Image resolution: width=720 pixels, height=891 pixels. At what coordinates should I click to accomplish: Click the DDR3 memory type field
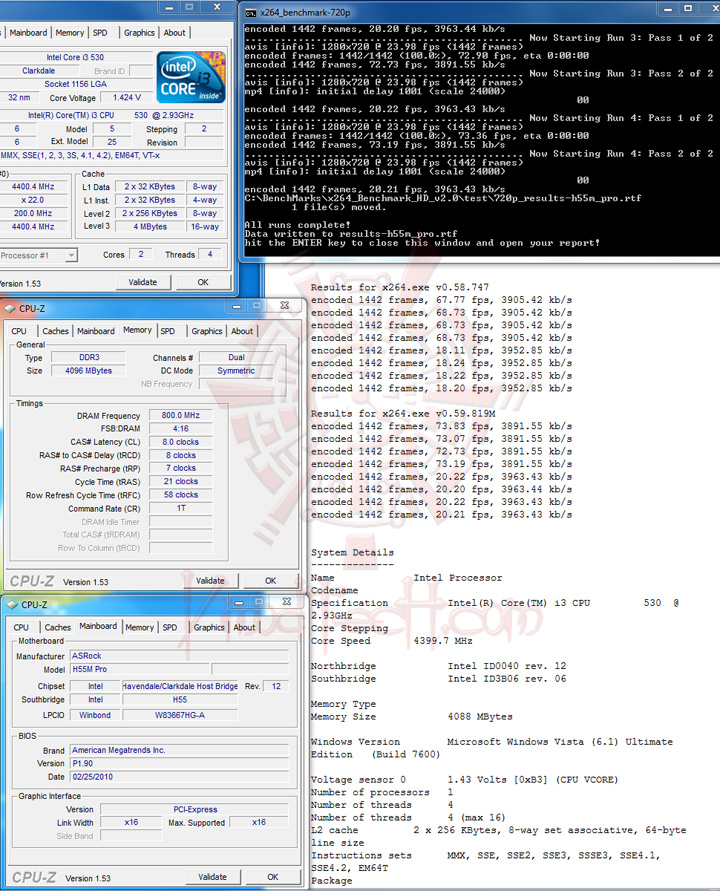[x=89, y=357]
